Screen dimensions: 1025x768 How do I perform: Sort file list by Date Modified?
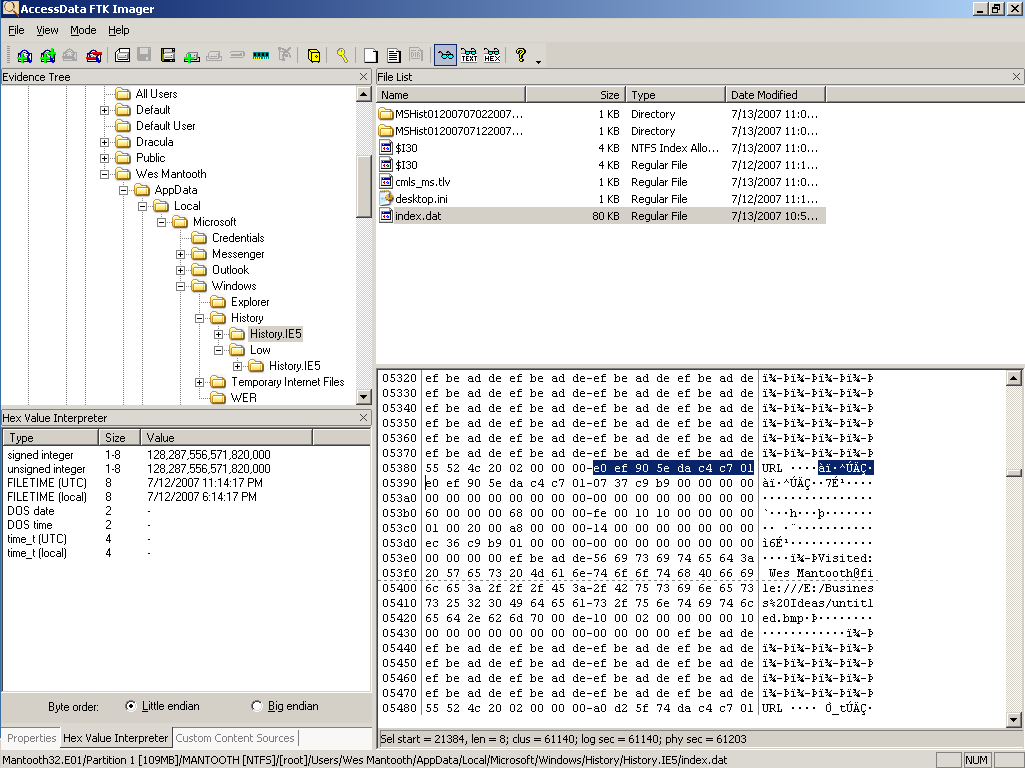[775, 95]
